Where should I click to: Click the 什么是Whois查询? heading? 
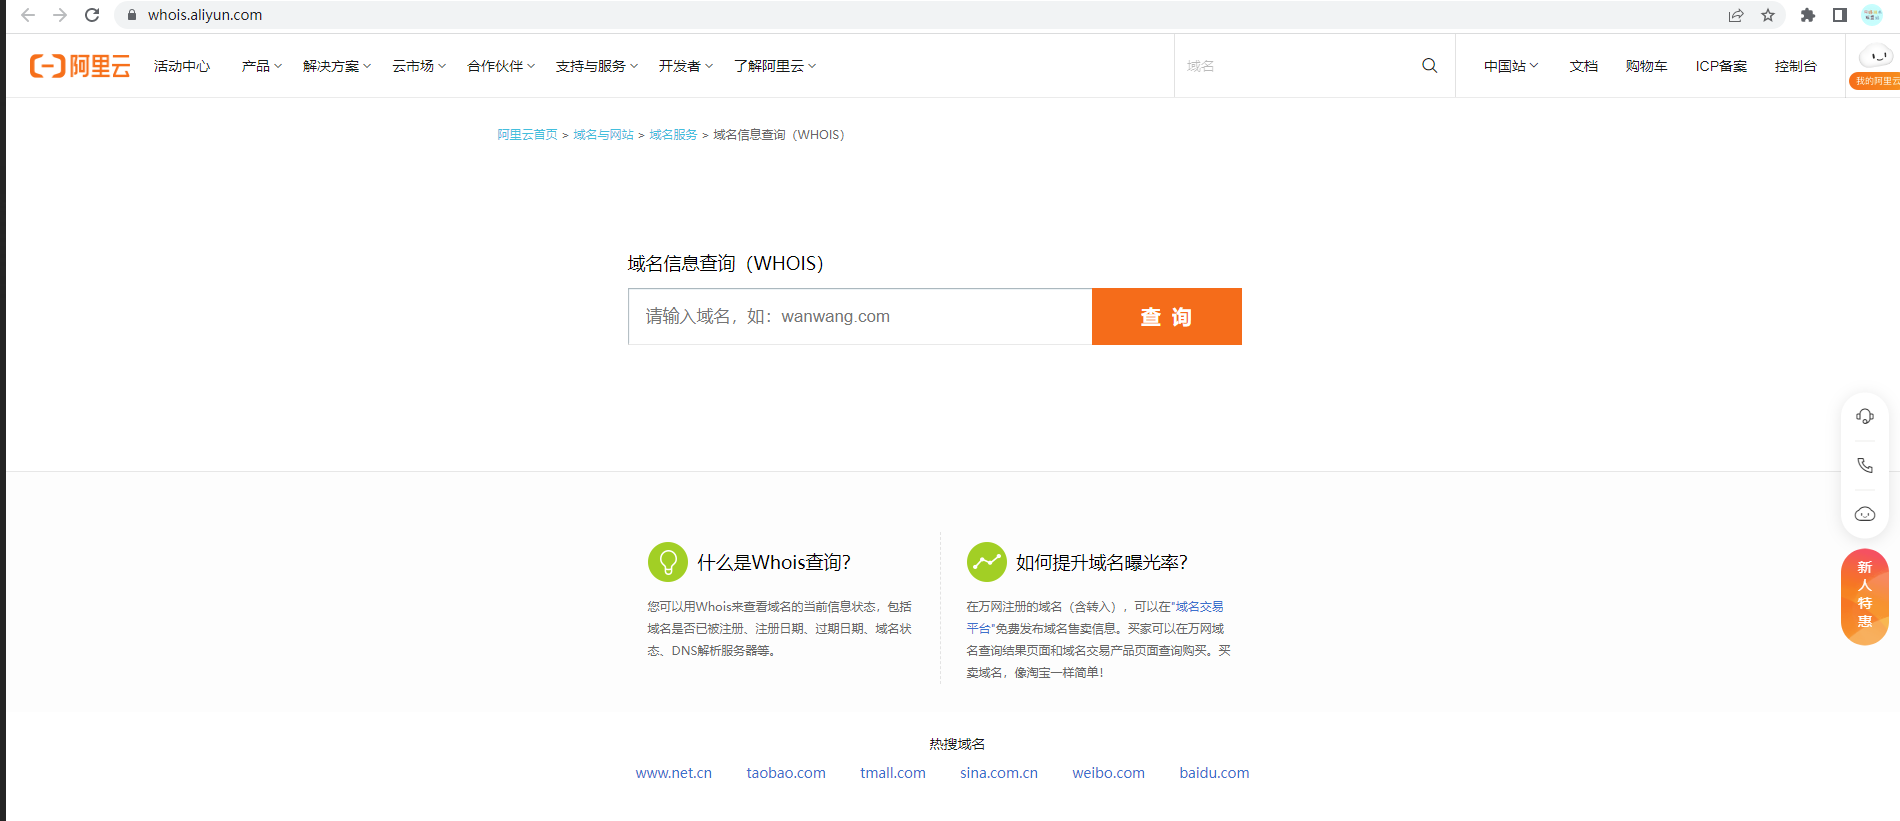(774, 562)
